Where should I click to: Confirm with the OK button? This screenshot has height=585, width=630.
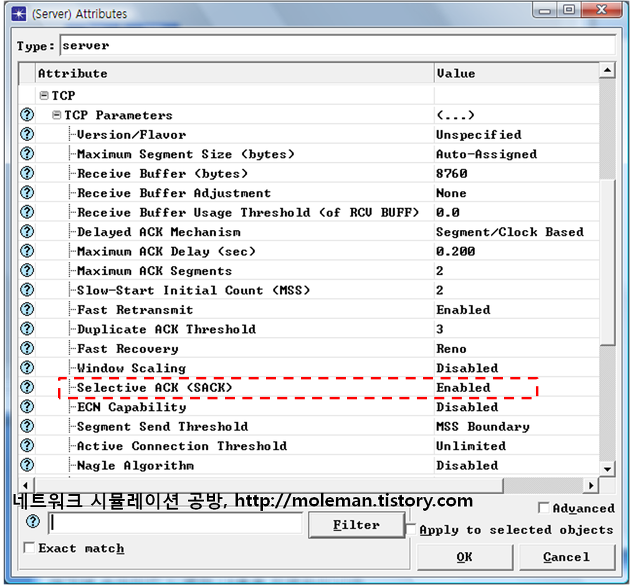click(464, 557)
